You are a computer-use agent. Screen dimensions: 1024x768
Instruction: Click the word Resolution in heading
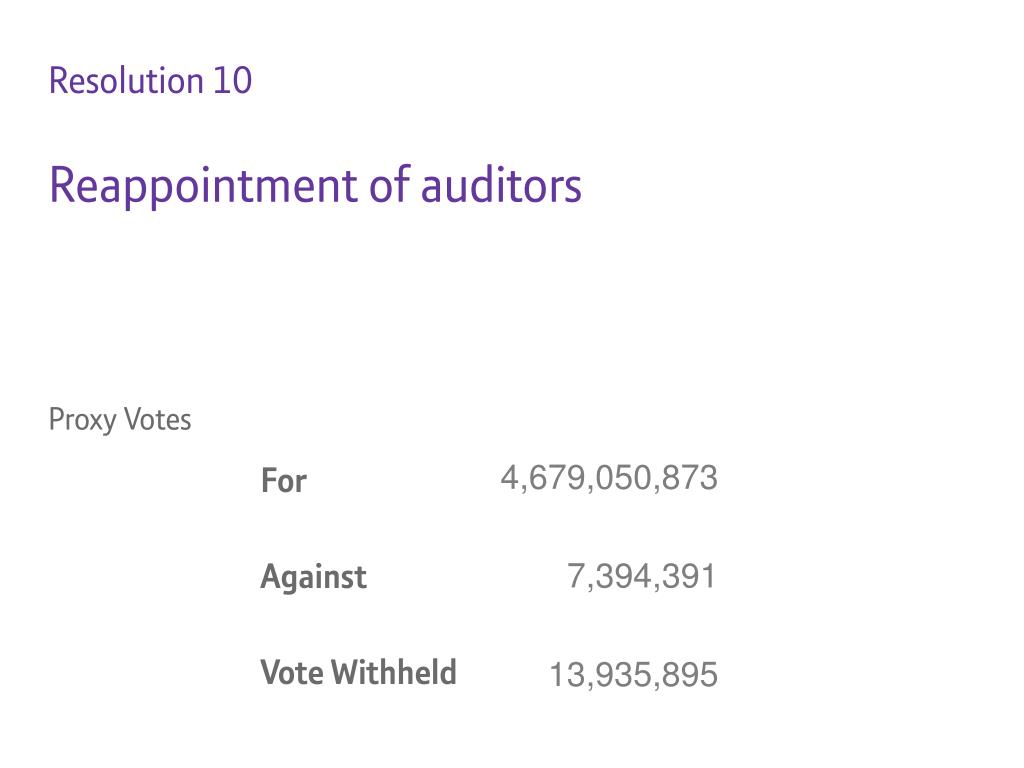click(x=127, y=81)
